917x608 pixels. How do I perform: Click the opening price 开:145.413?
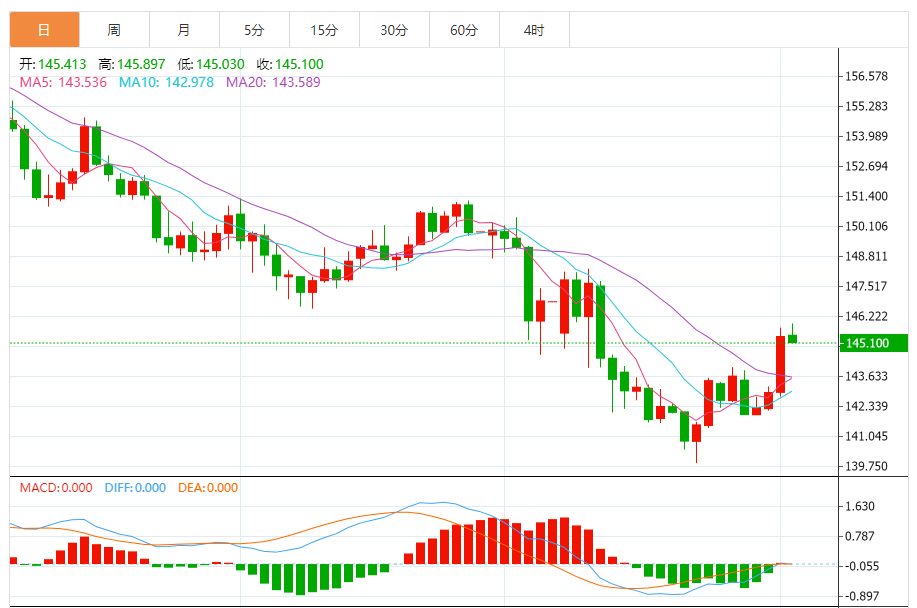pyautogui.click(x=53, y=64)
